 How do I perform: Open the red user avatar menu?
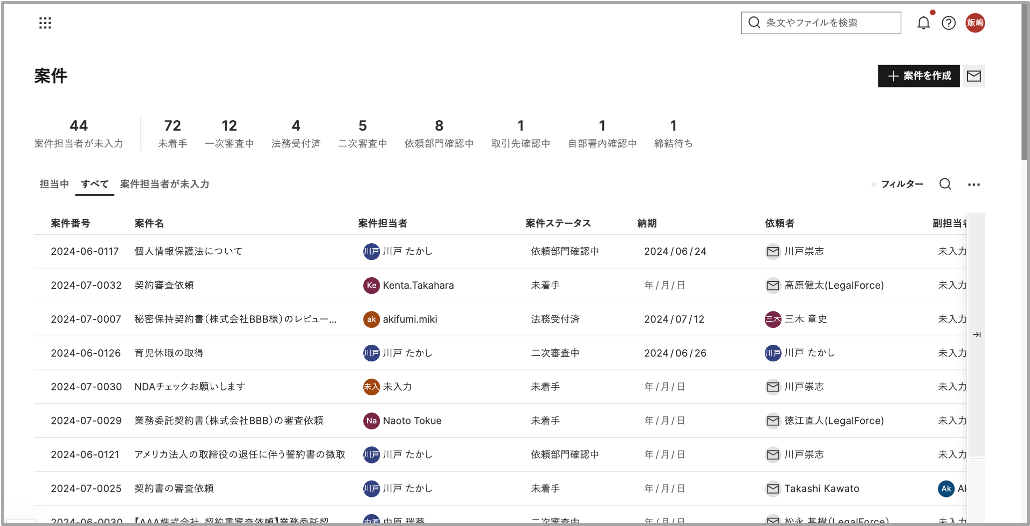coord(975,23)
